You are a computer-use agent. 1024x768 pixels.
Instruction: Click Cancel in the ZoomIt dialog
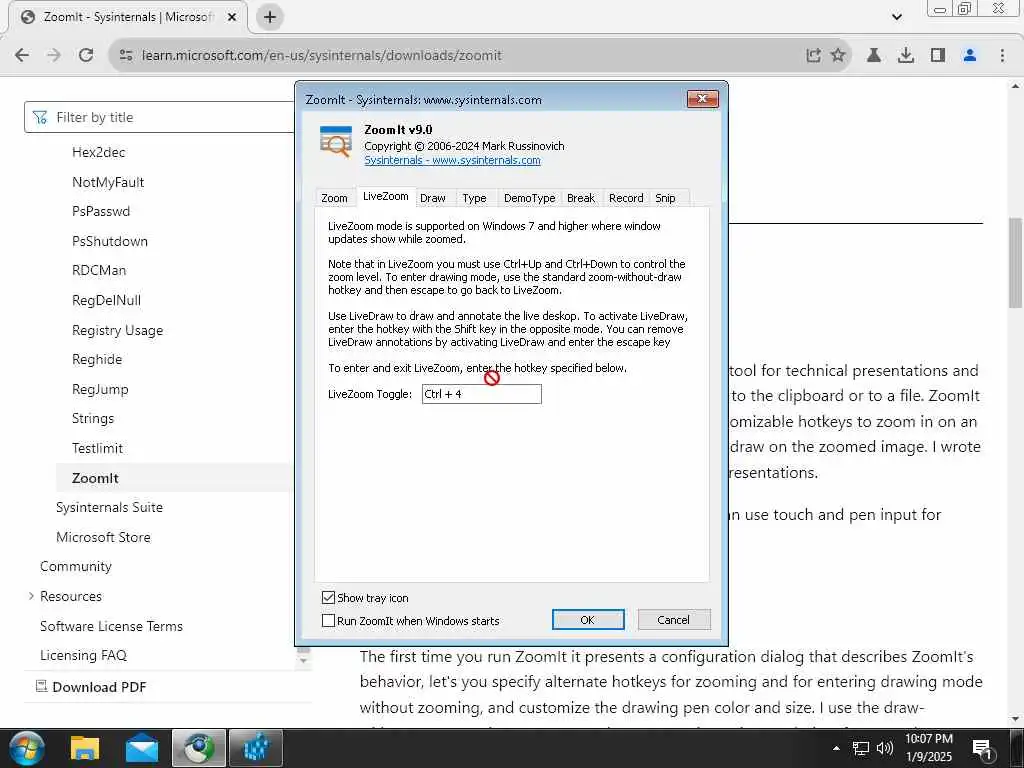tap(673, 620)
